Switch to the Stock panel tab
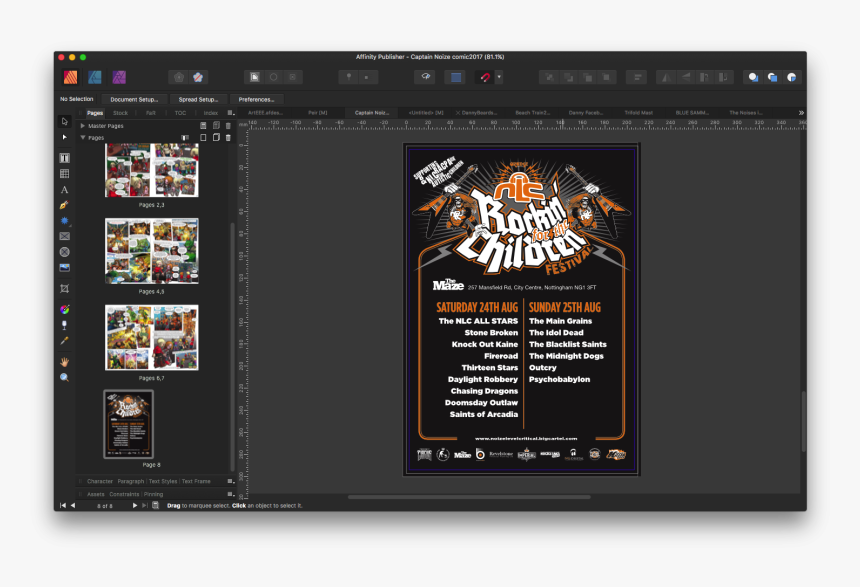 [x=120, y=113]
